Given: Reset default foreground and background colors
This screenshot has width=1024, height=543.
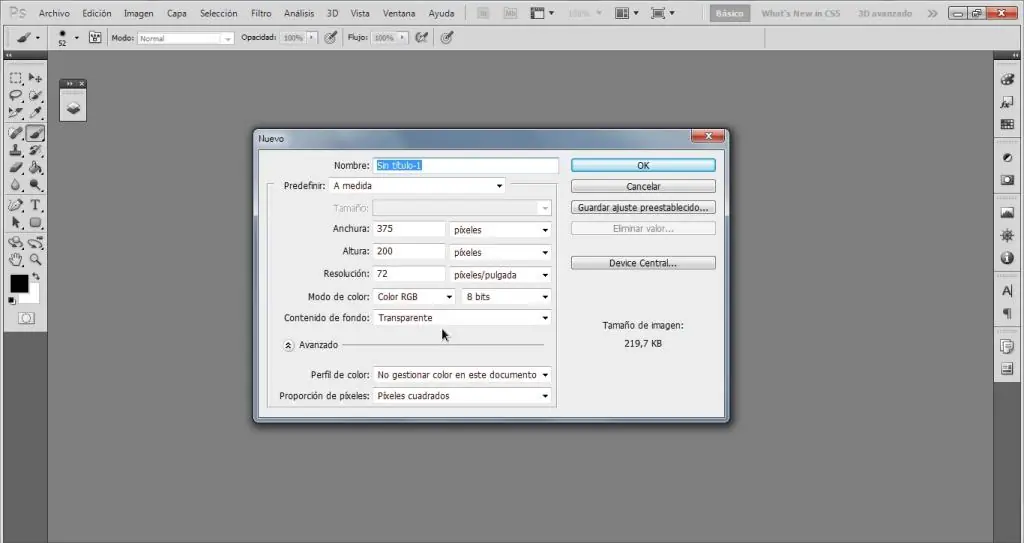Looking at the screenshot, I should click(x=12, y=301).
